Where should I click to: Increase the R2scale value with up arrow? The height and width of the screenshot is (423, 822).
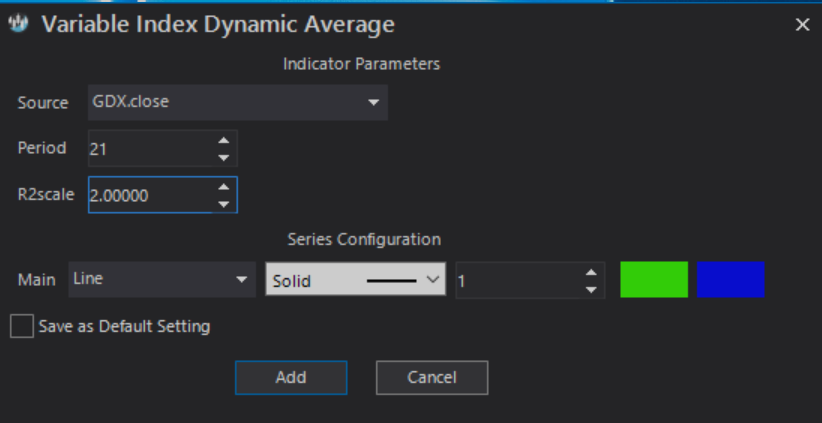(224, 187)
